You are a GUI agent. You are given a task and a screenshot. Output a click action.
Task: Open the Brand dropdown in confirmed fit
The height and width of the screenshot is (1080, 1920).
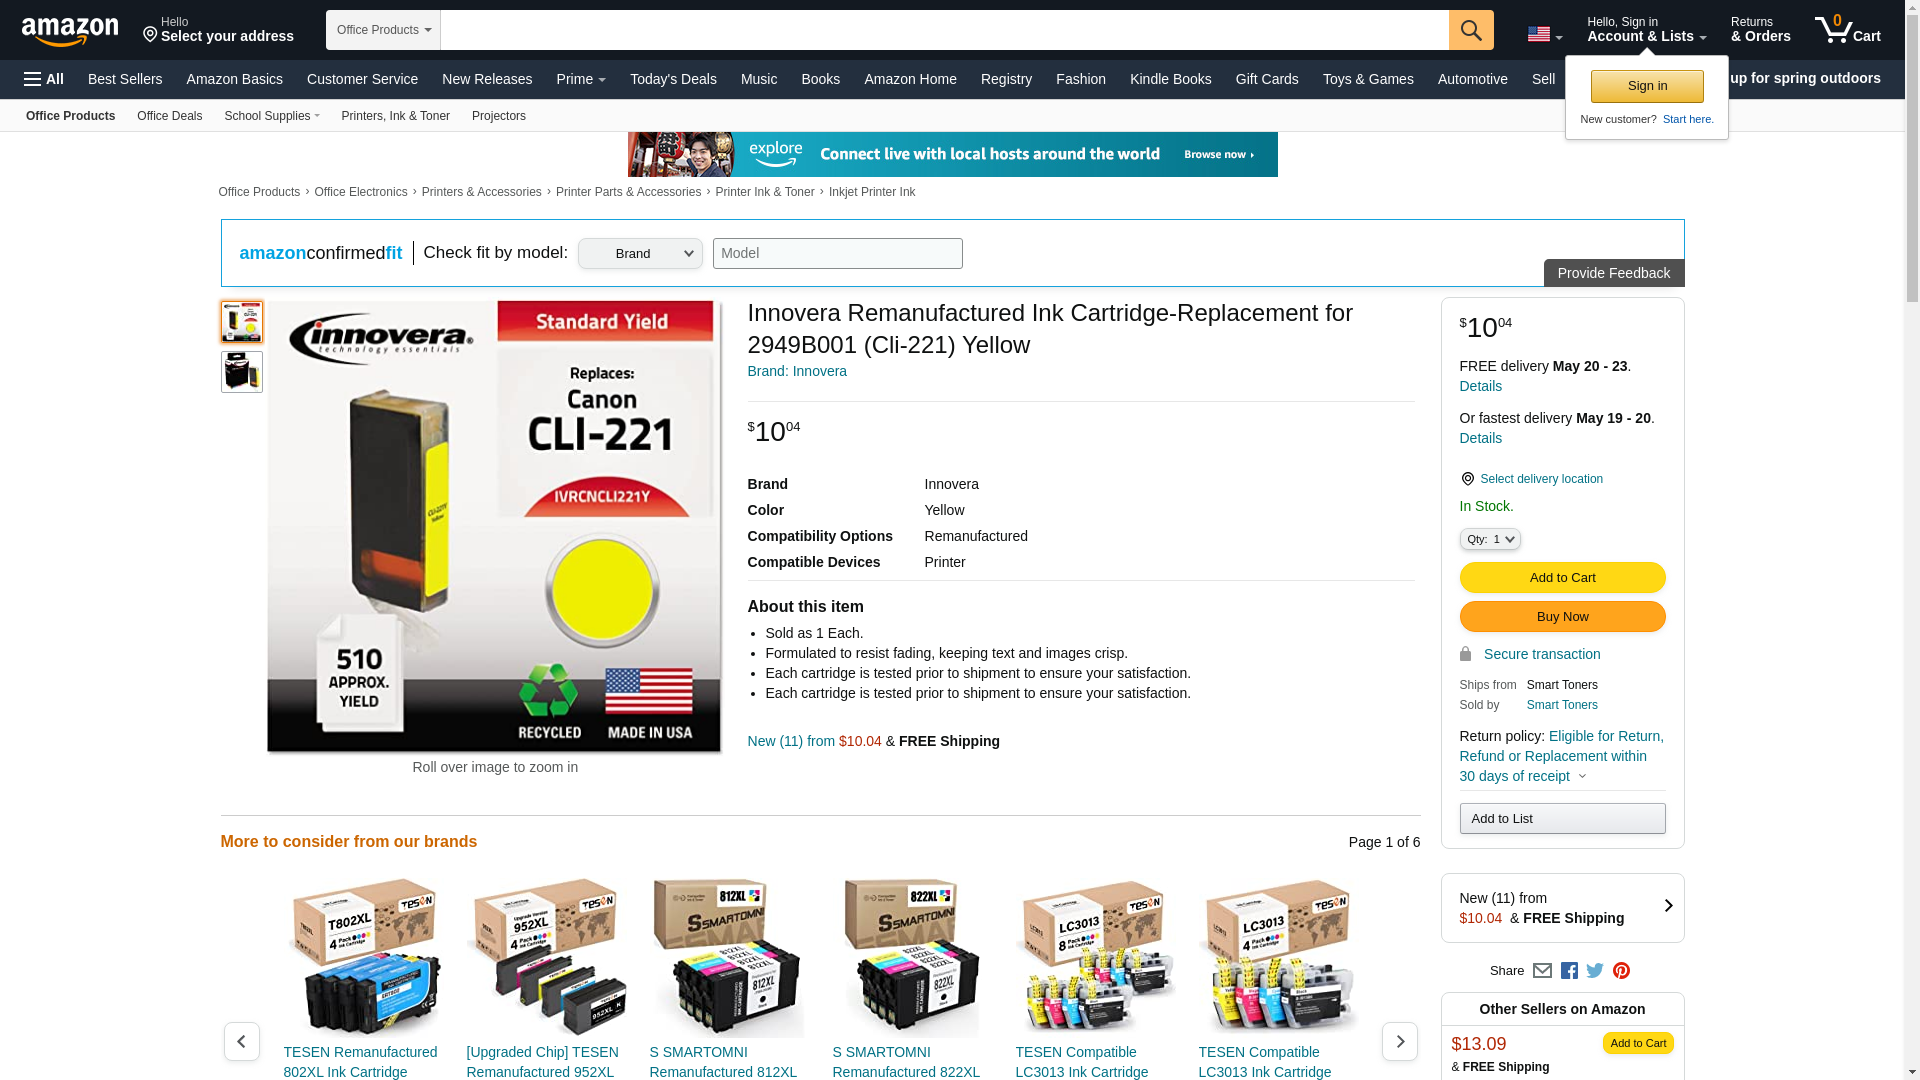[640, 254]
